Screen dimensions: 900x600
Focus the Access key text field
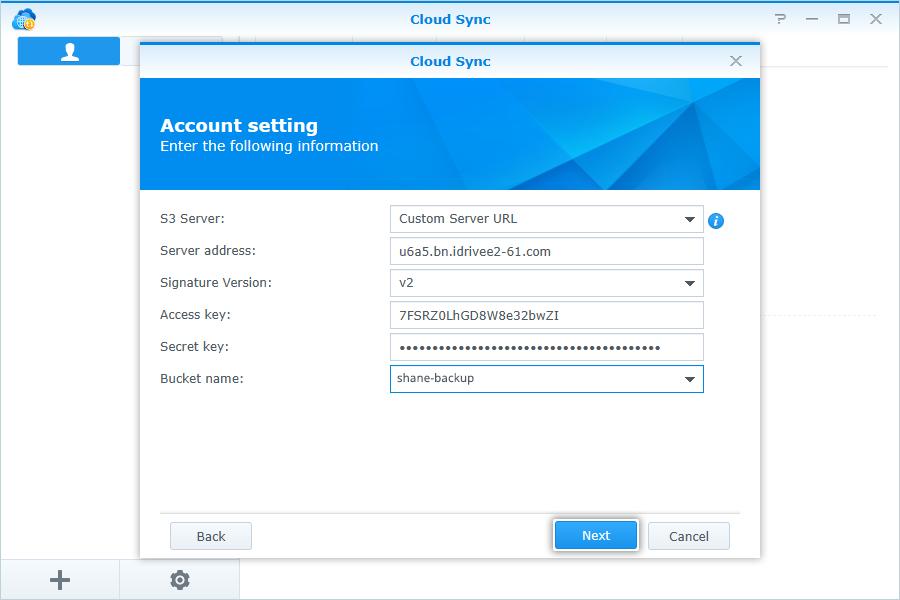pyautogui.click(x=546, y=315)
